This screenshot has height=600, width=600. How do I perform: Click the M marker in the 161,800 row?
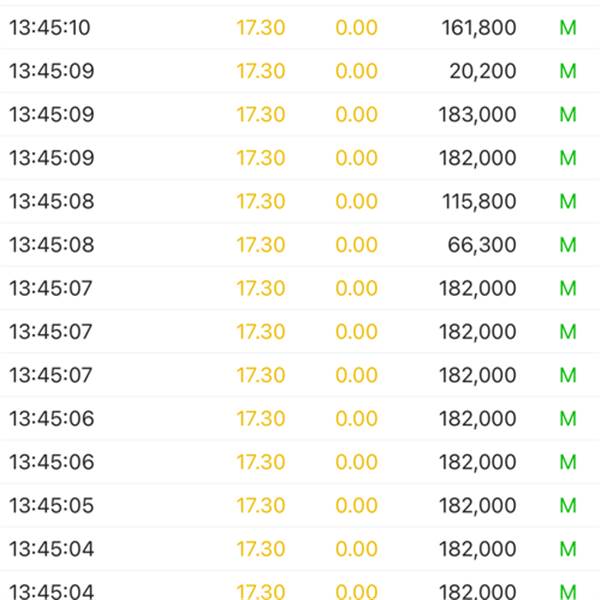(x=568, y=28)
